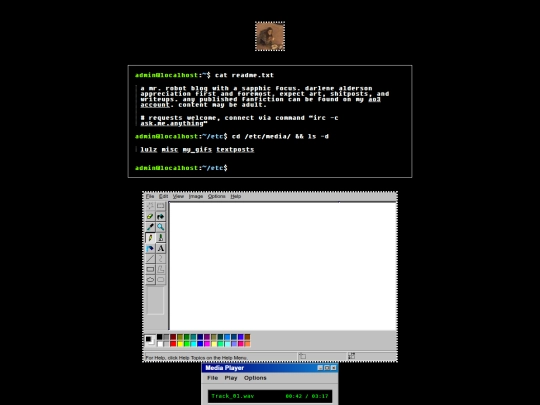
Task: Click the Track_01.wav track display
Action: [x=232, y=396]
